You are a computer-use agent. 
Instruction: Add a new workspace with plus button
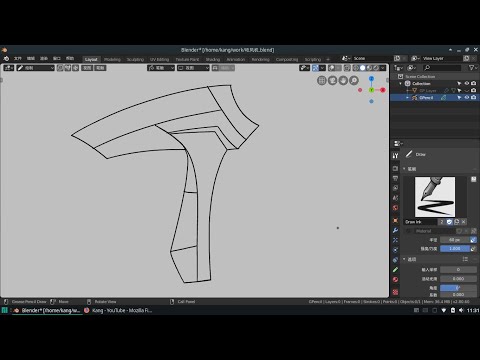pyautogui.click(x=328, y=59)
